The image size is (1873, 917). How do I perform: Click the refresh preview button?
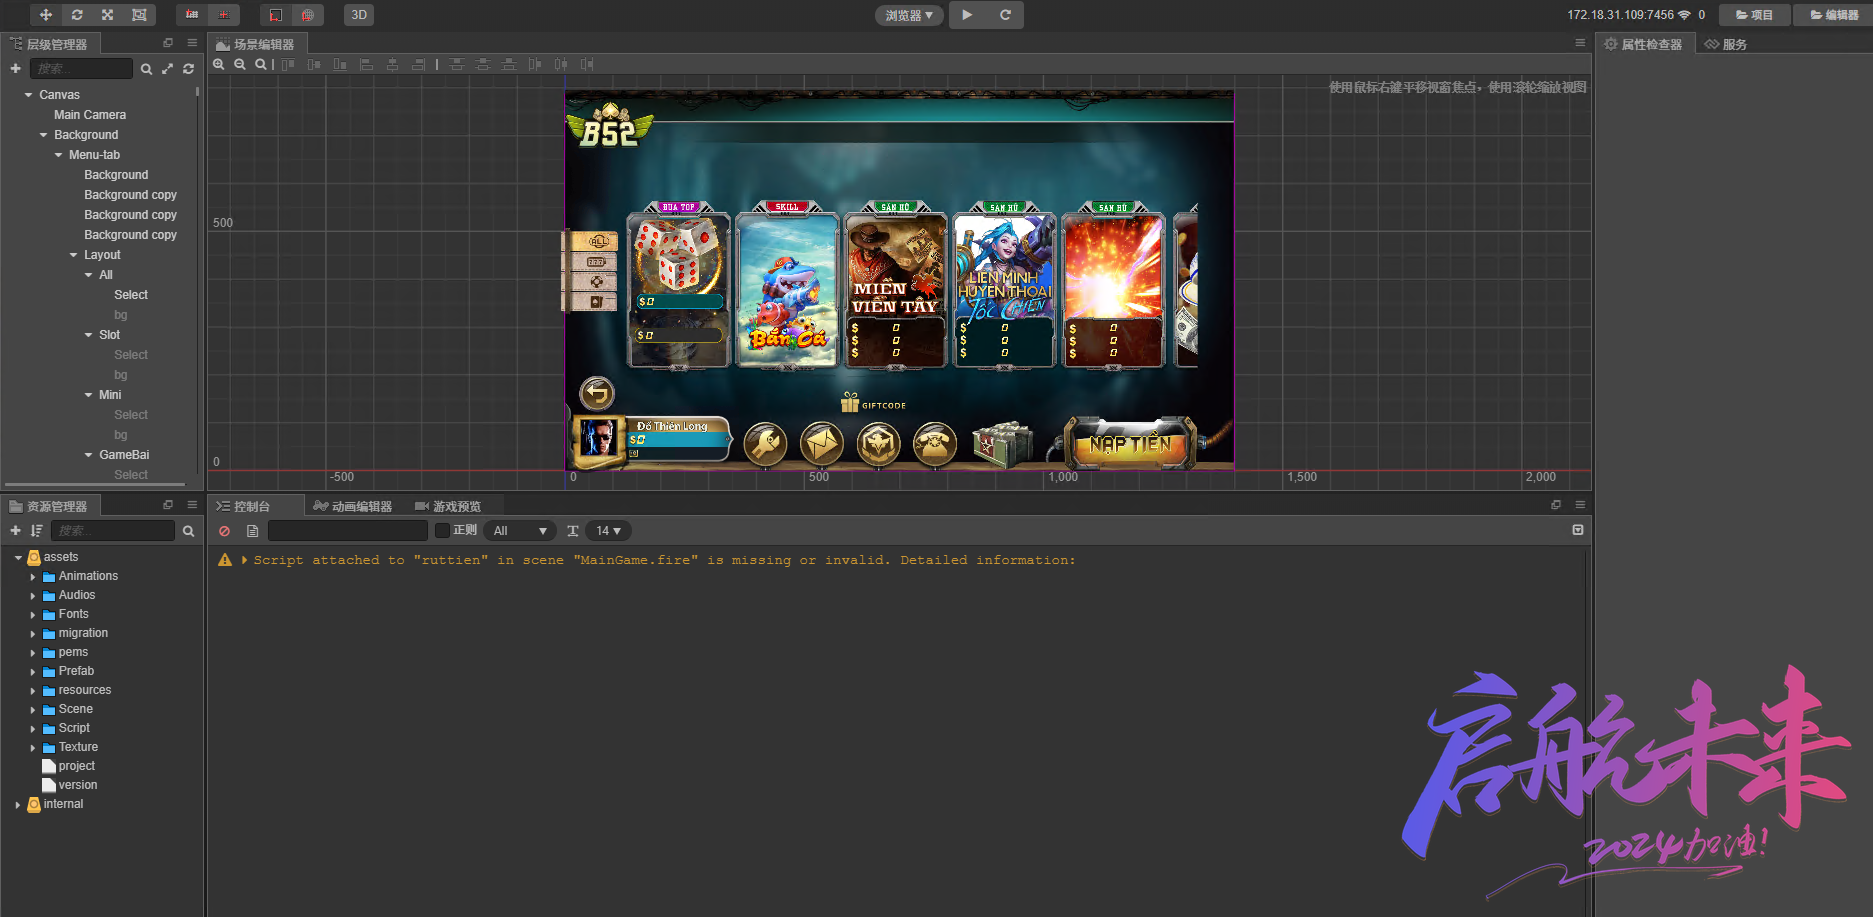click(1006, 15)
